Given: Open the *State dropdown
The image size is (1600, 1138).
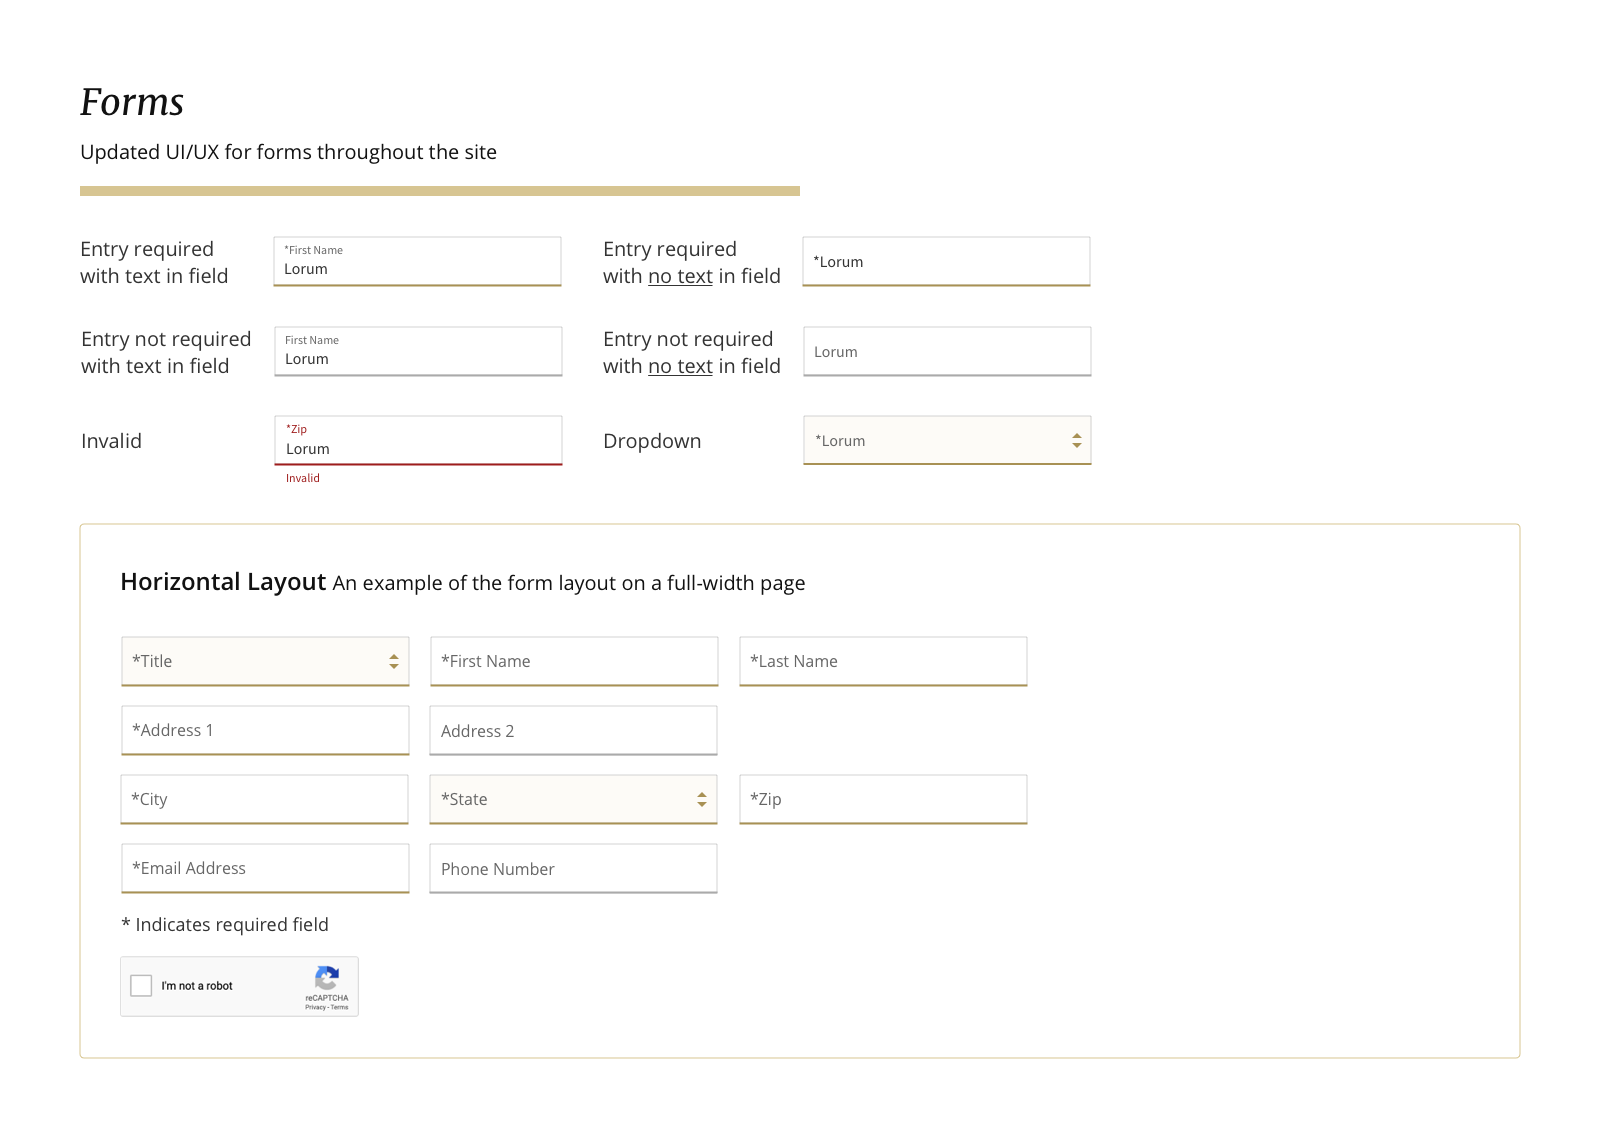Looking at the screenshot, I should point(573,799).
